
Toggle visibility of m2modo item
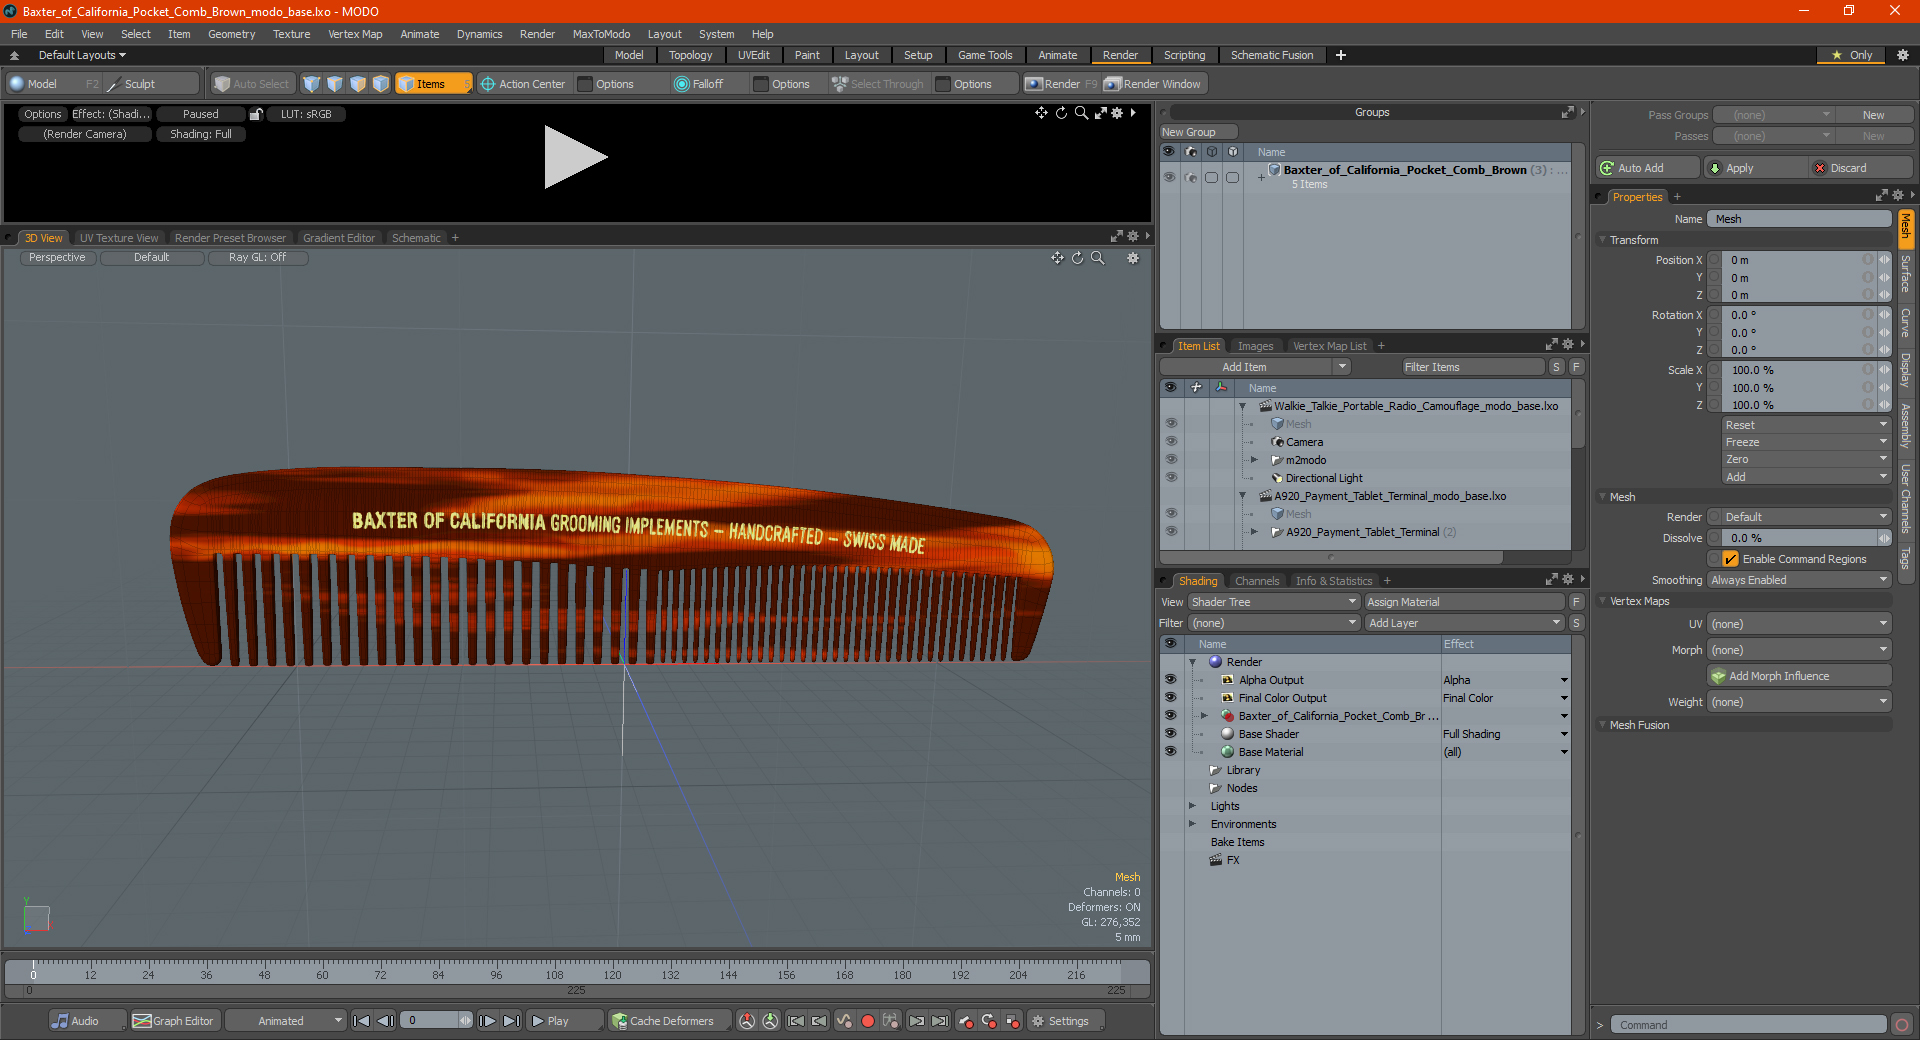[x=1171, y=460]
